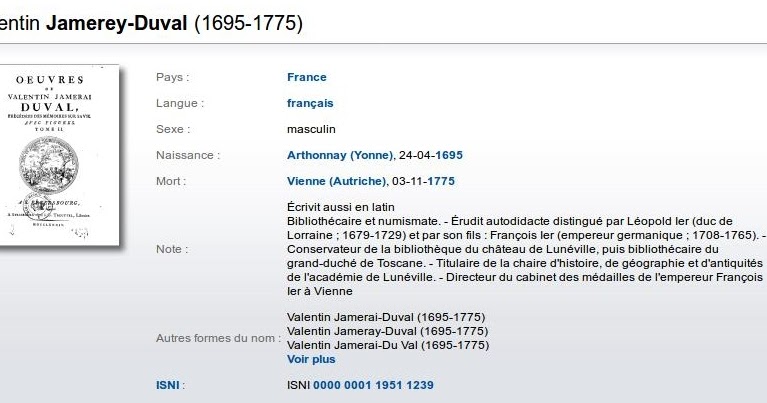
Task: Select the birth year 1695 link
Action: 449,155
